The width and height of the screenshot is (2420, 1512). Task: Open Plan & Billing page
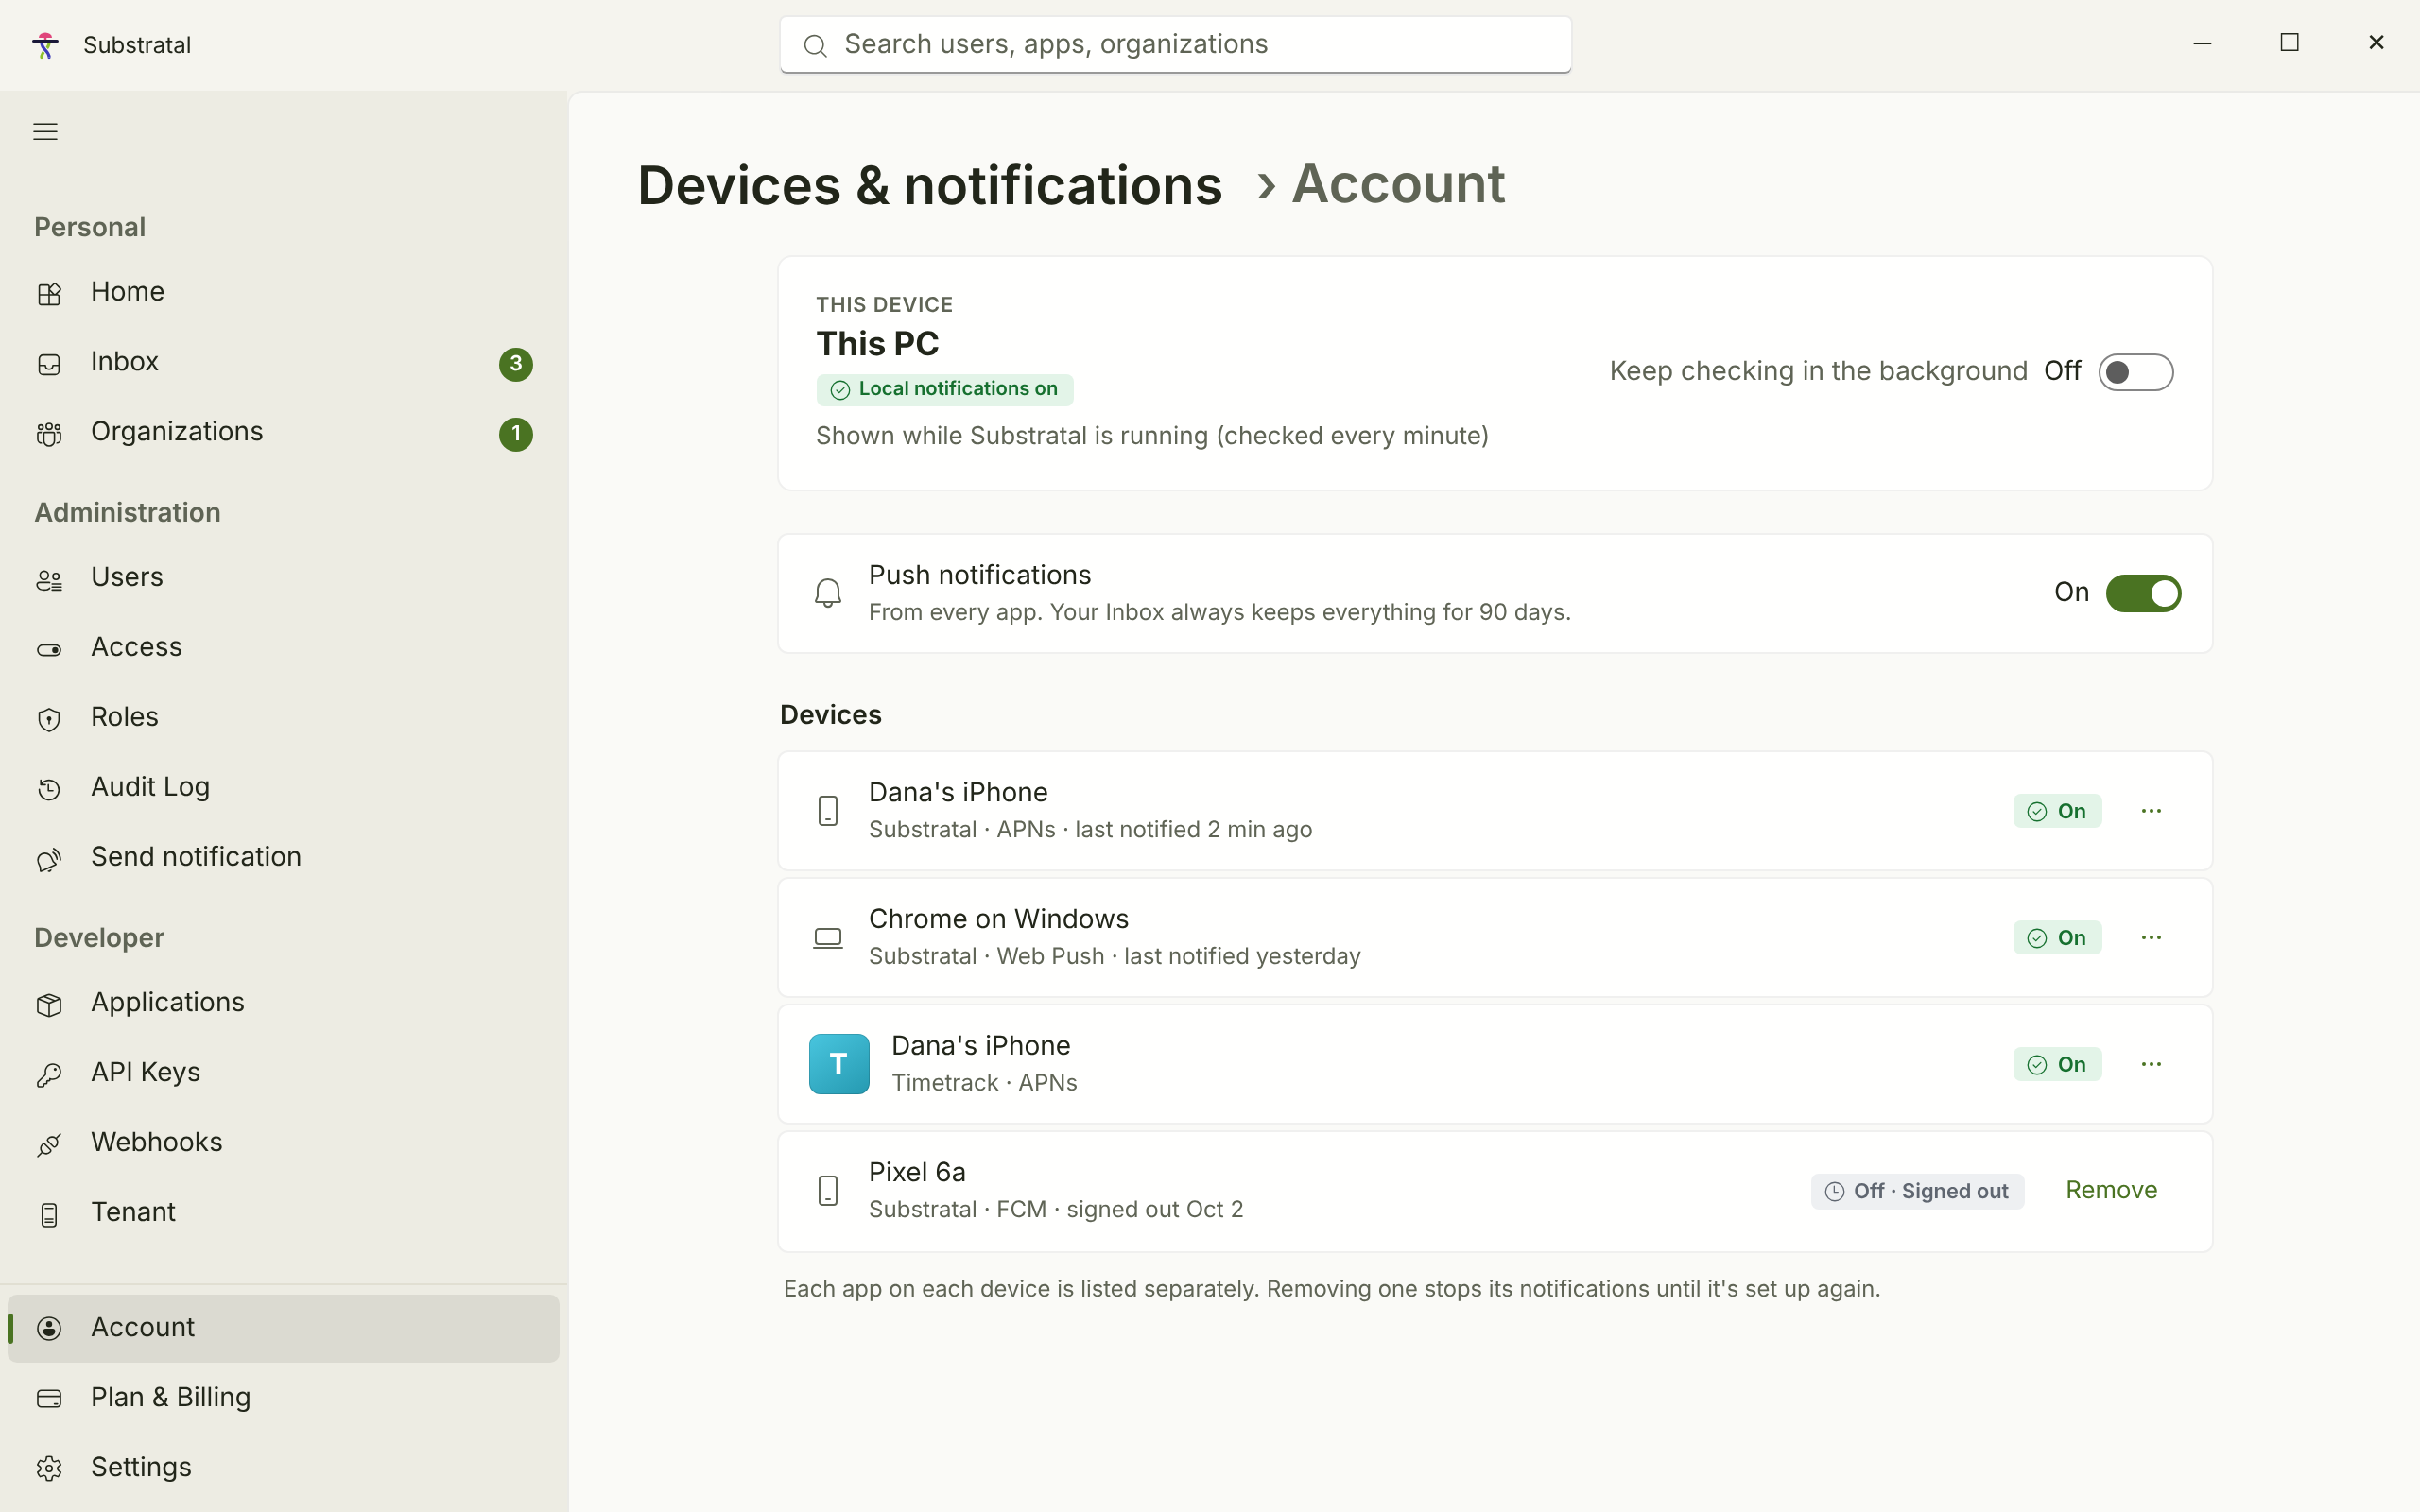click(284, 1398)
